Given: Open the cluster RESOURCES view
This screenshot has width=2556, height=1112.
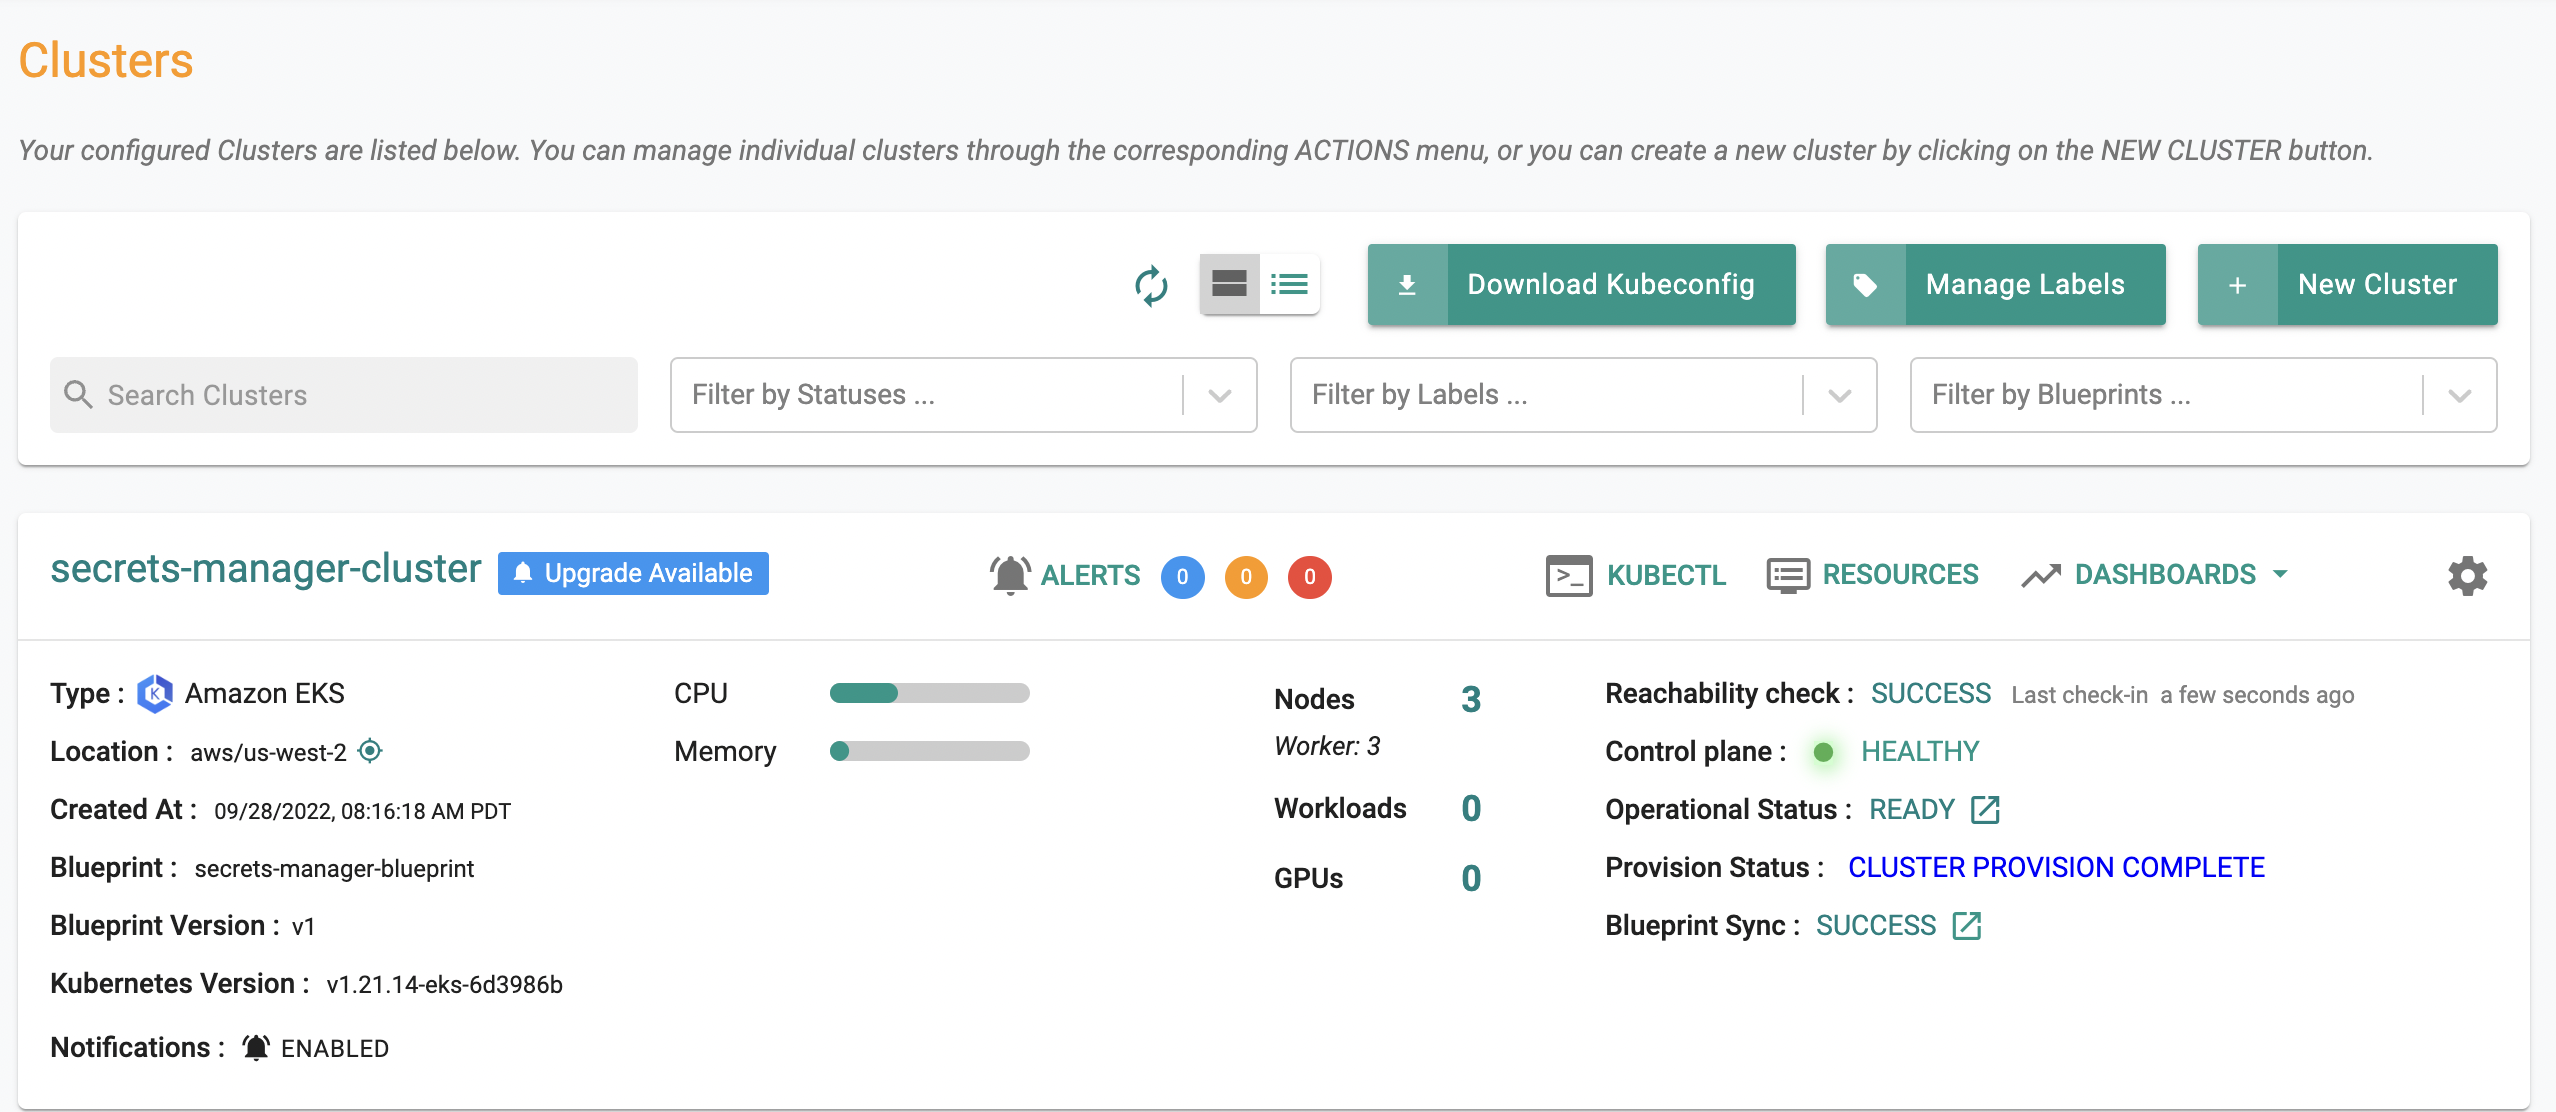Looking at the screenshot, I should tap(1872, 575).
